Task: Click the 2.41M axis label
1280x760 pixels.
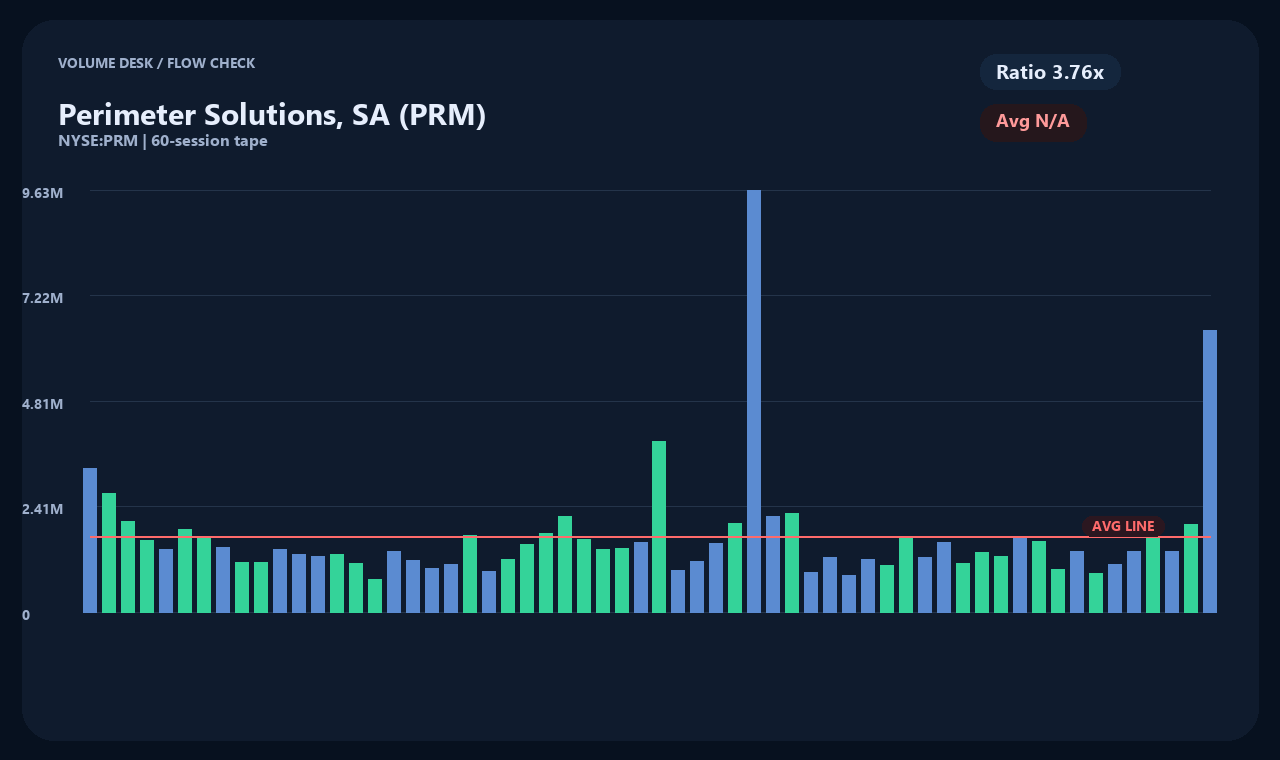Action: (x=42, y=509)
